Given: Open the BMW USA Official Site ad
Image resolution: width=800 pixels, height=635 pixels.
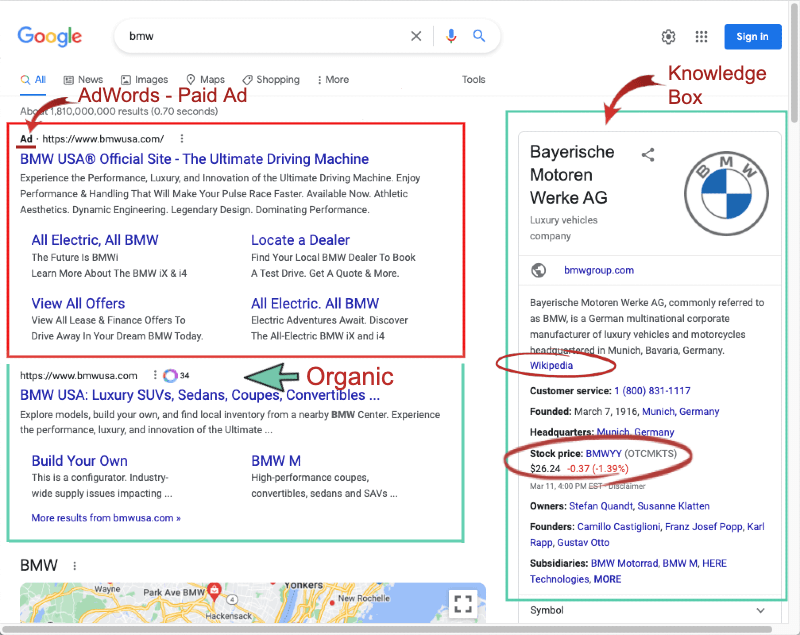Looking at the screenshot, I should [194, 159].
